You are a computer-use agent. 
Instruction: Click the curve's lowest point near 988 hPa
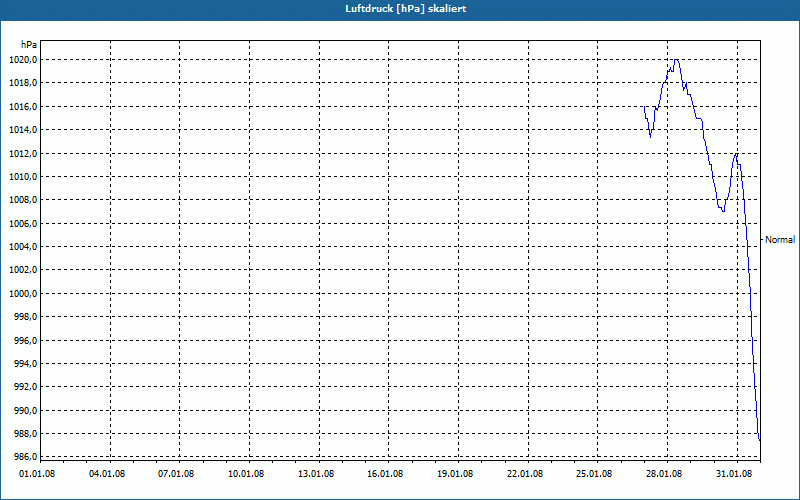click(x=759, y=439)
